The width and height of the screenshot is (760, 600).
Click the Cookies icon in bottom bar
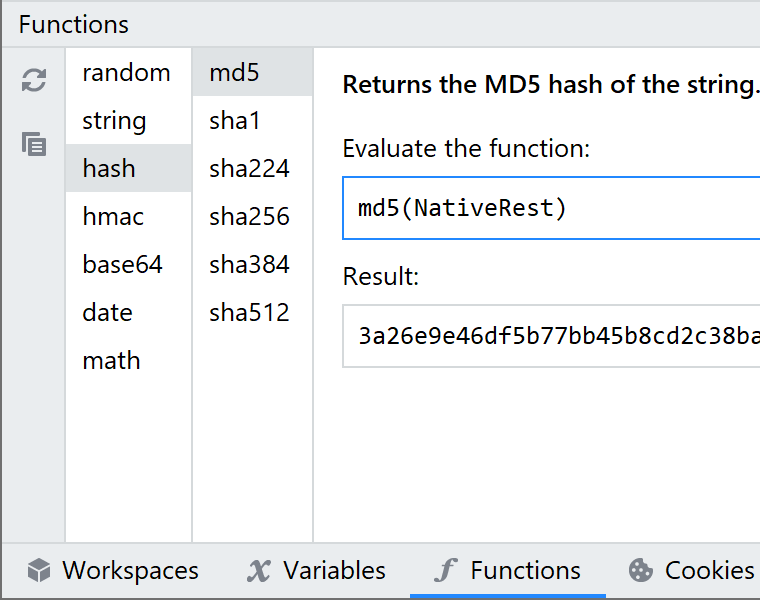click(640, 571)
